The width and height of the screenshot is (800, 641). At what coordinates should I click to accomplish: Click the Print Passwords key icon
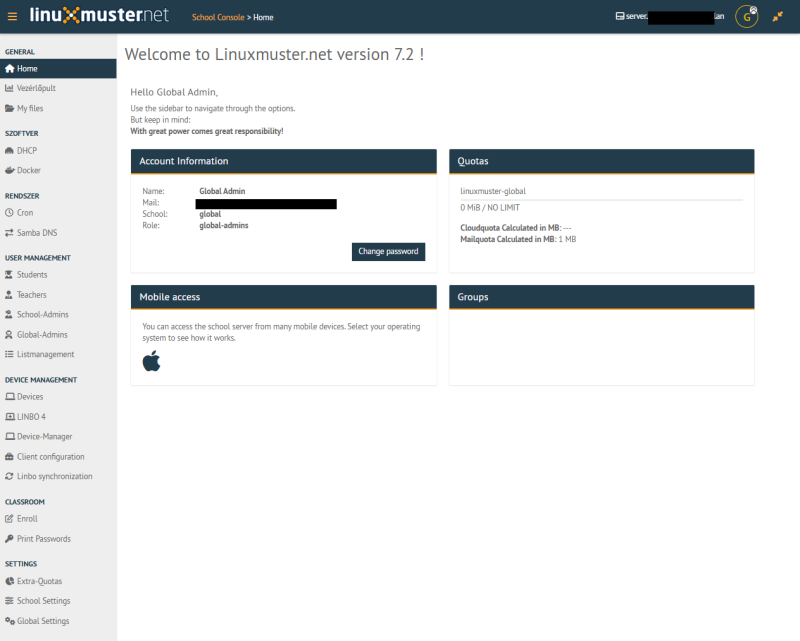tap(9, 539)
